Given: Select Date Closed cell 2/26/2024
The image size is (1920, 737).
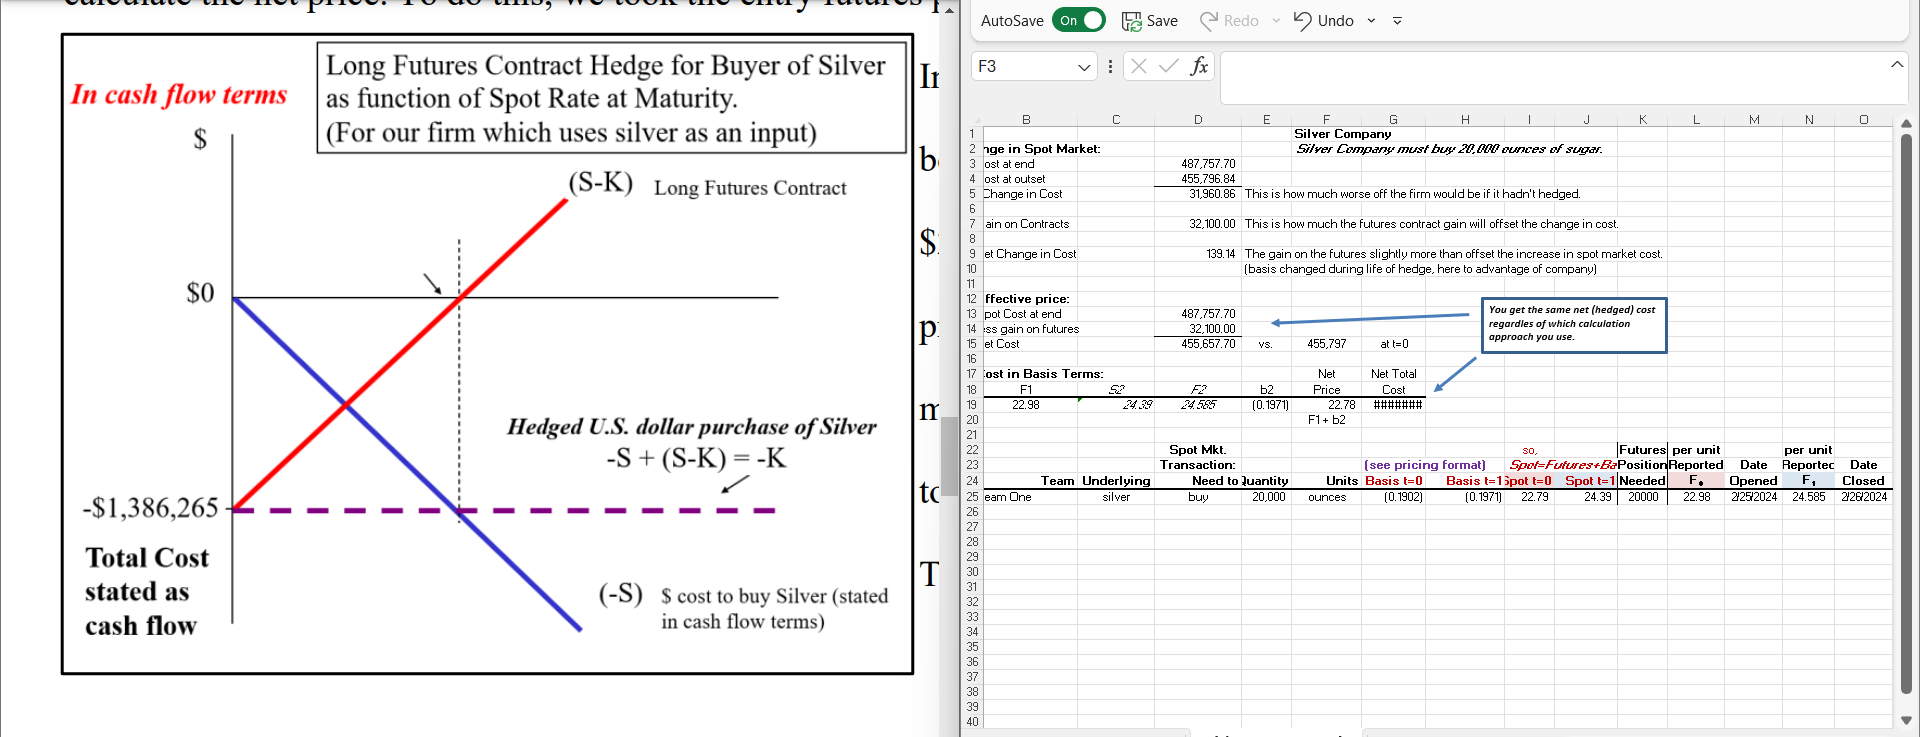Looking at the screenshot, I should (x=1864, y=497).
